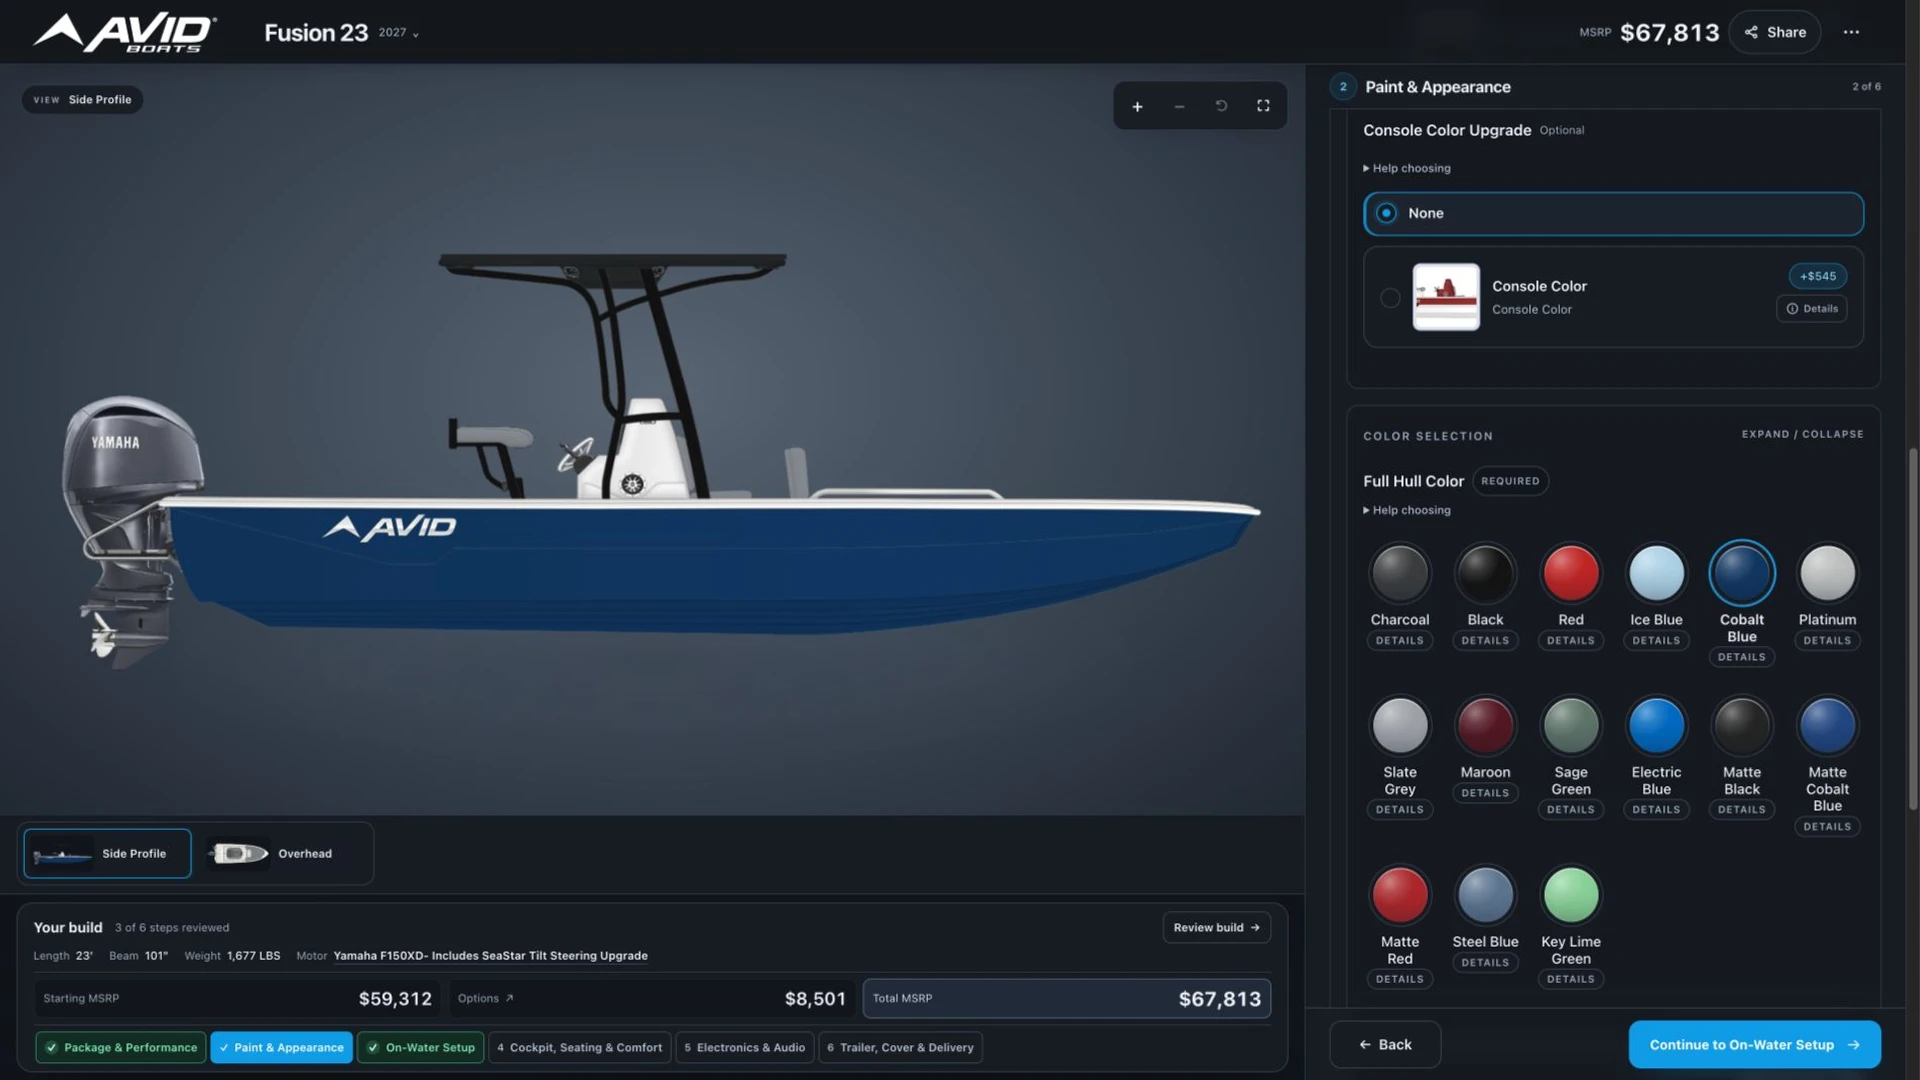This screenshot has width=1920, height=1080.
Task: Click the View Side Profile label chip
Action: click(x=82, y=99)
